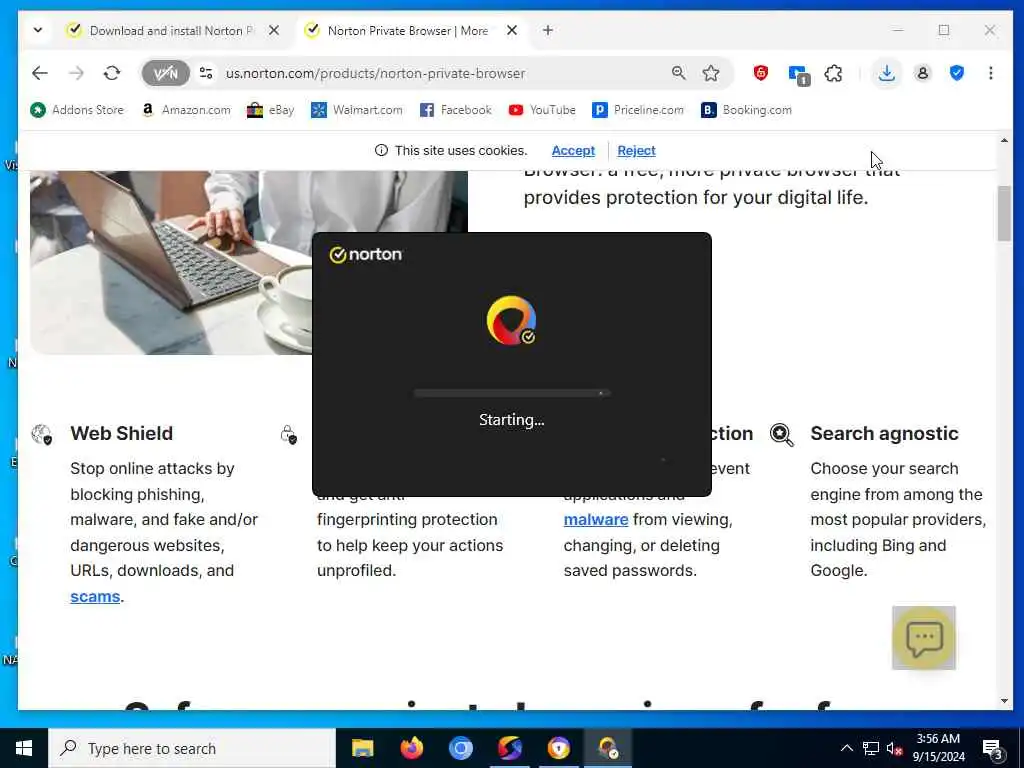
Task: Open the red ad blocker shield extension
Action: point(761,73)
